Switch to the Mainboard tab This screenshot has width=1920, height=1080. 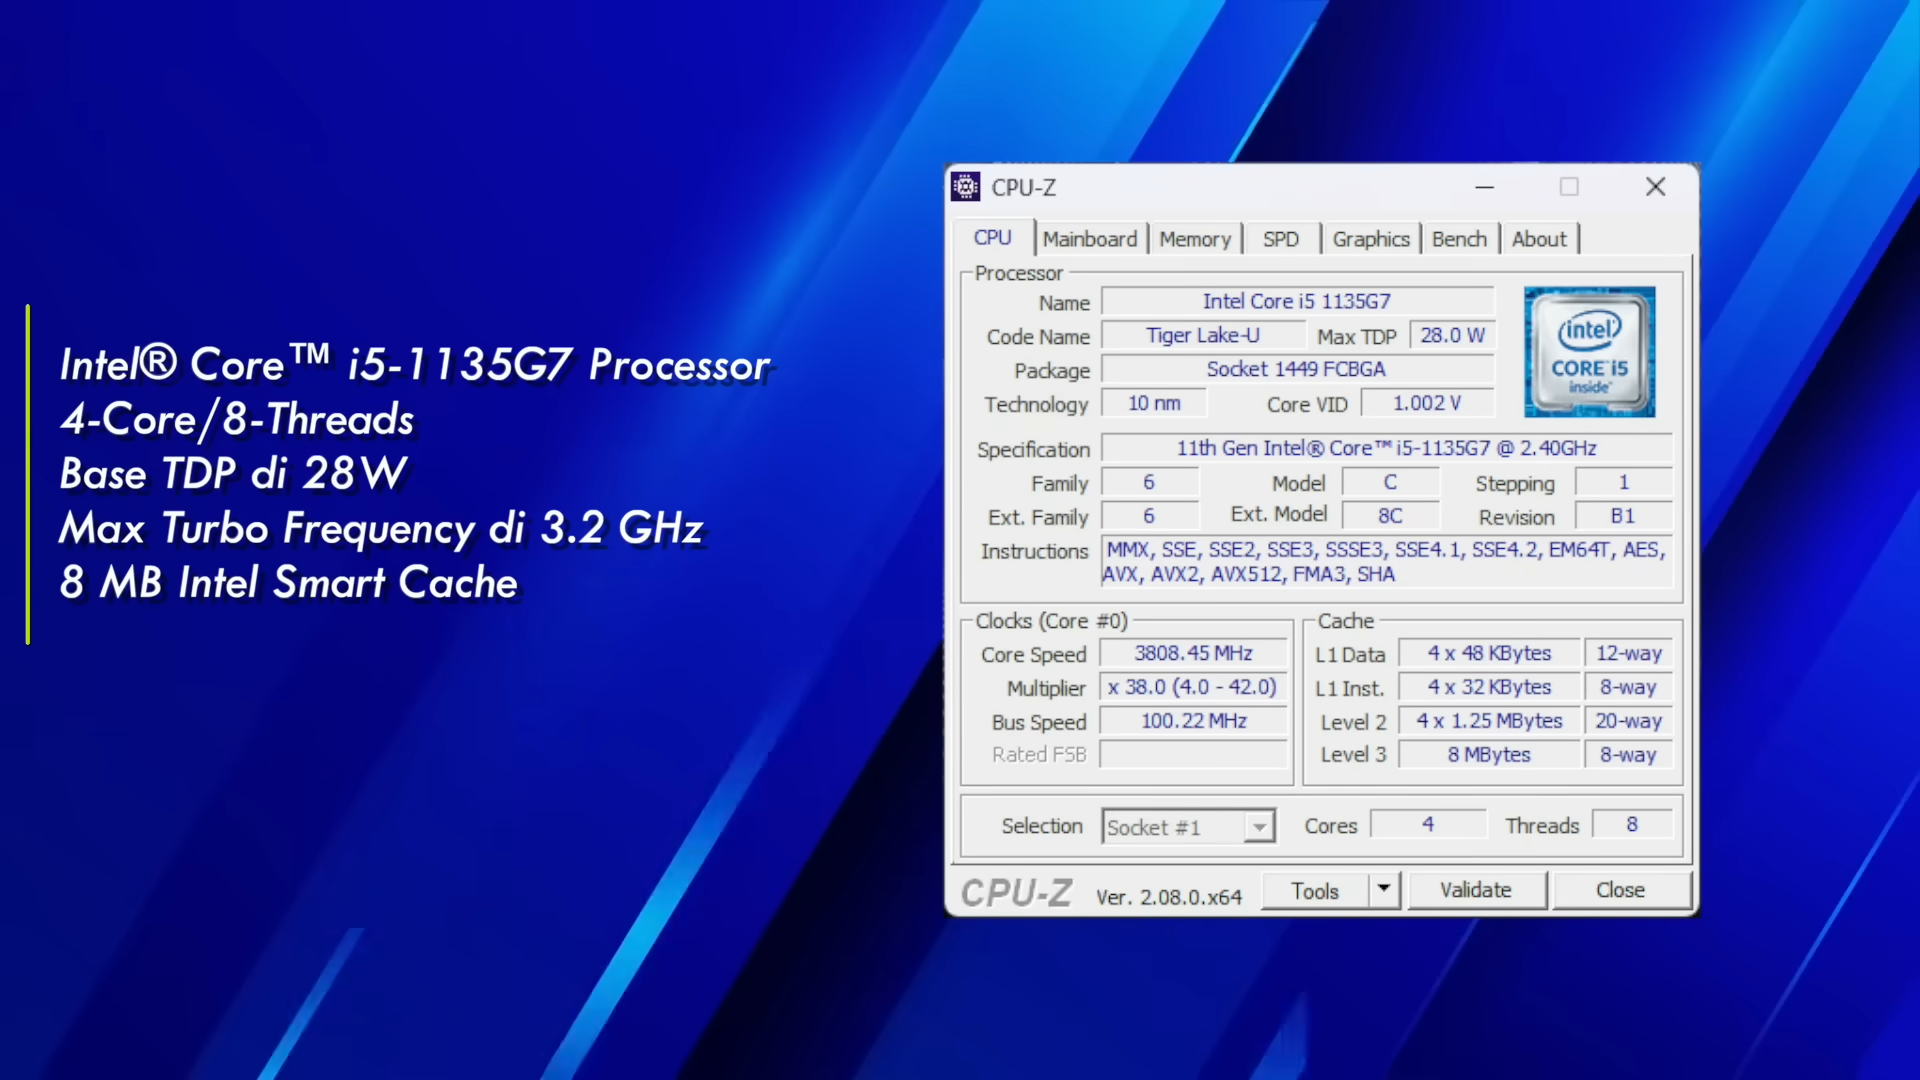point(1089,239)
